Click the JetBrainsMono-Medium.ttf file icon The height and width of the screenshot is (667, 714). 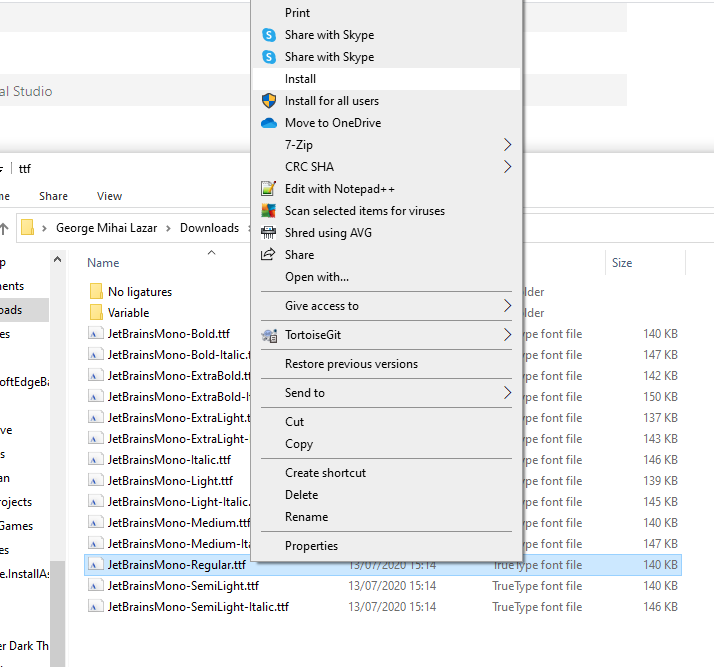coord(94,523)
